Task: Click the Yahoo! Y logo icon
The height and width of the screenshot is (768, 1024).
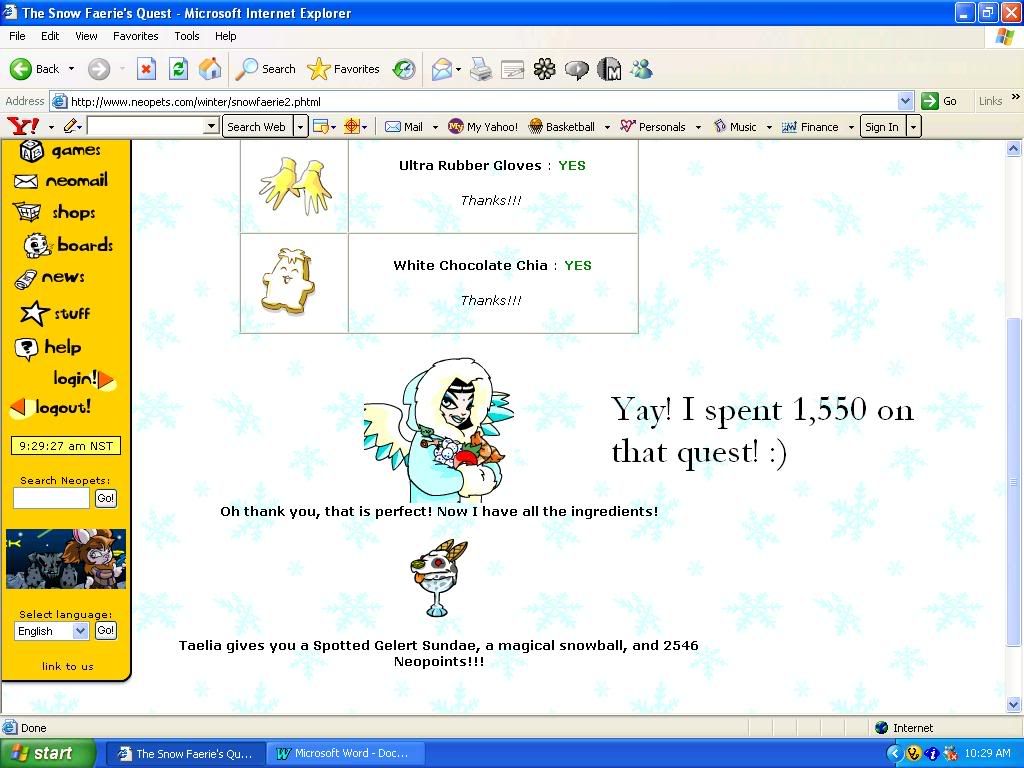Action: [x=23, y=126]
